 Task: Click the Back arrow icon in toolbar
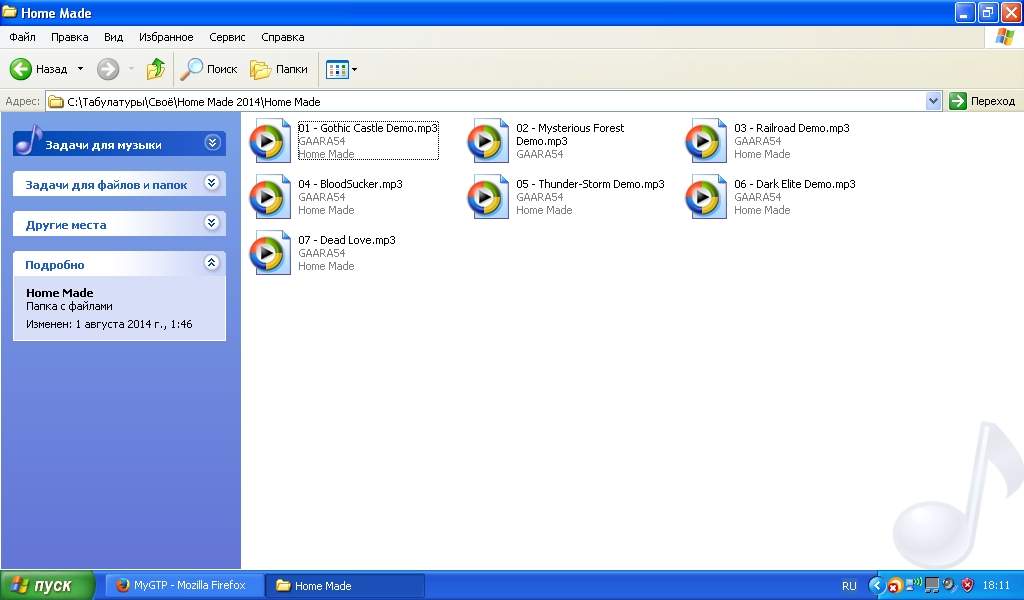click(21, 69)
